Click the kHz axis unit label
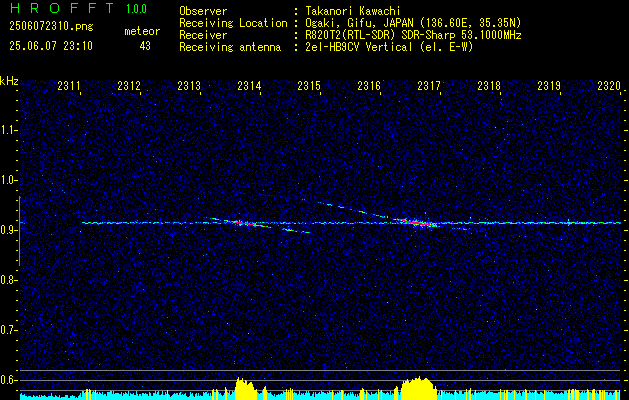Image resolution: width=629 pixels, height=400 pixels. [x=9, y=81]
